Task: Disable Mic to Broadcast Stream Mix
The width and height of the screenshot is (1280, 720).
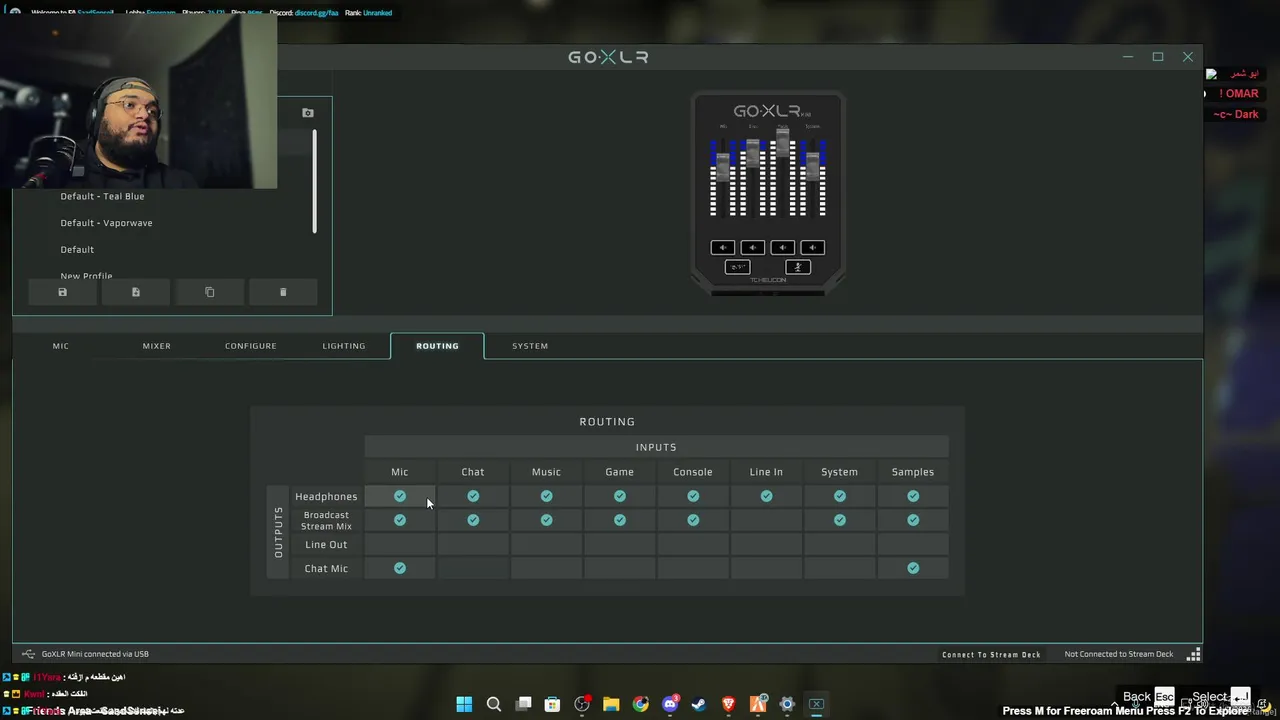Action: coord(400,520)
